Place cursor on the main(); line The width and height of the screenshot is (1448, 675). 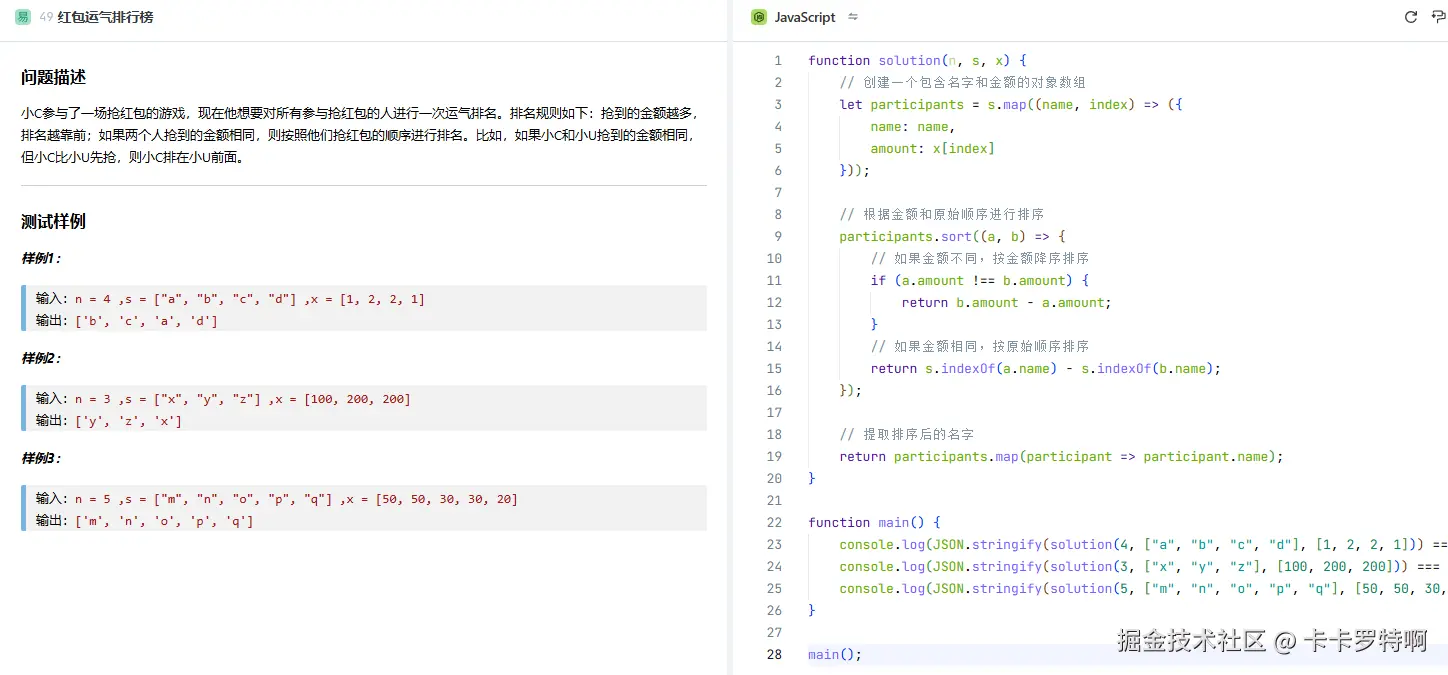click(835, 654)
